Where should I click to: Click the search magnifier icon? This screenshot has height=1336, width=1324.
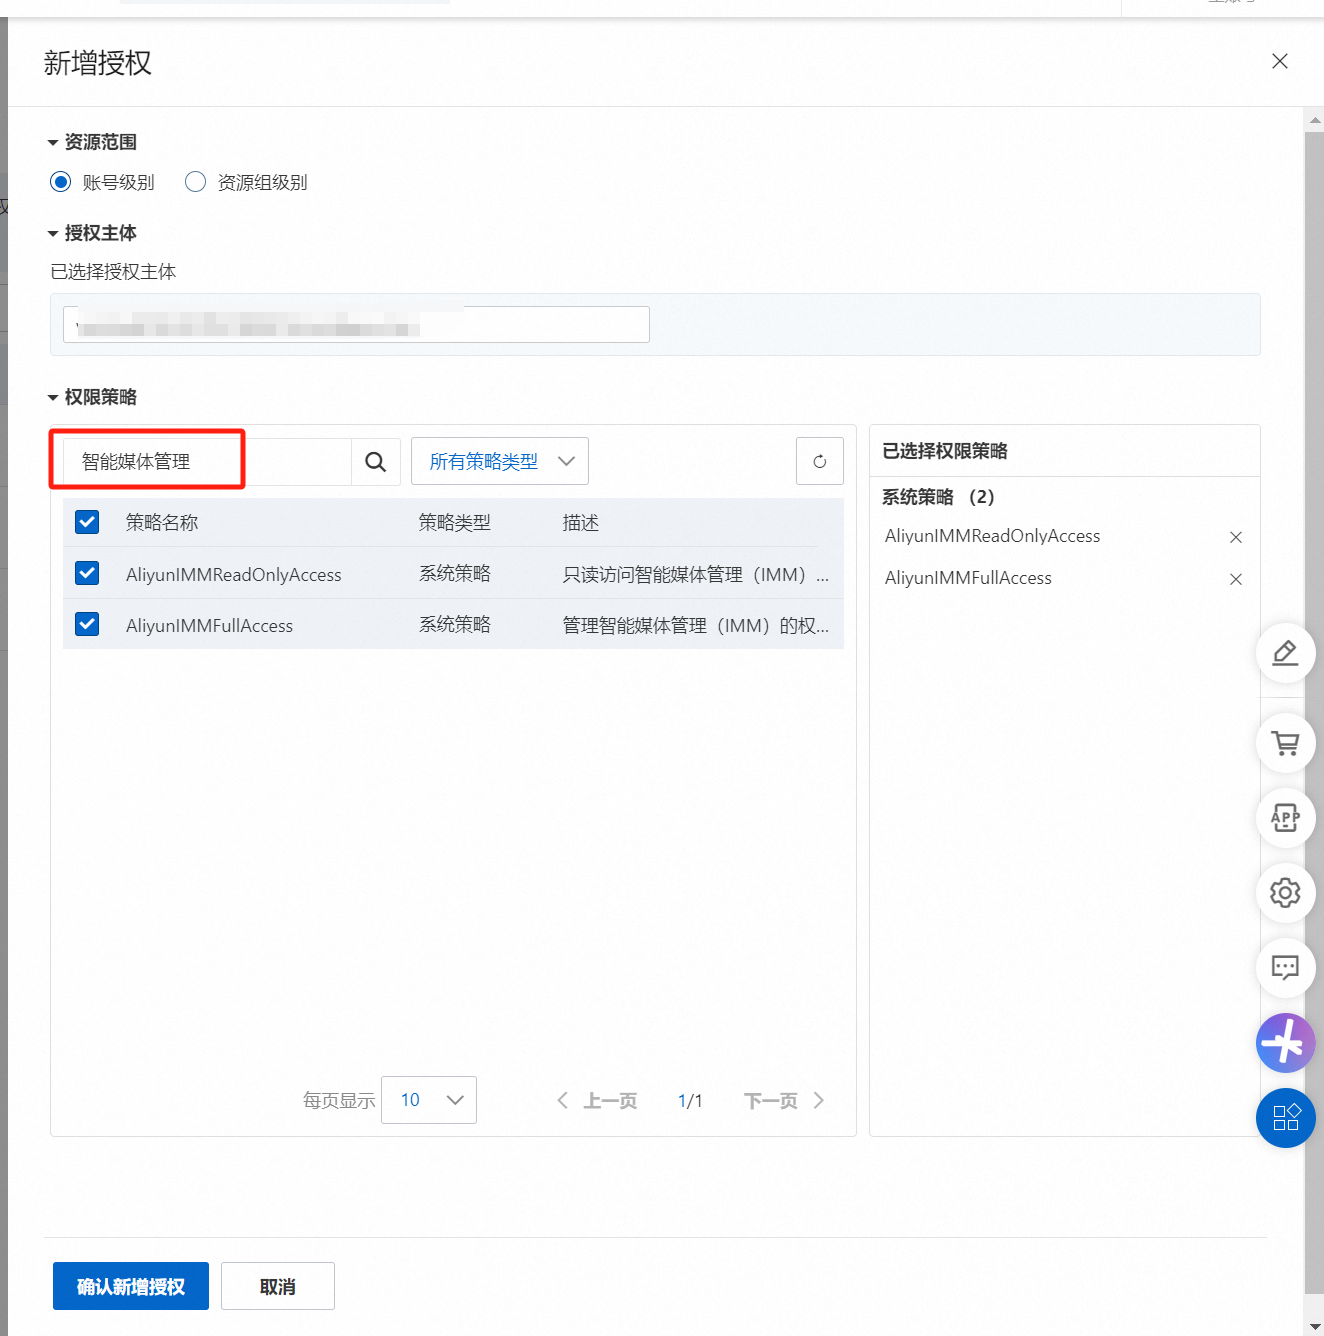376,462
